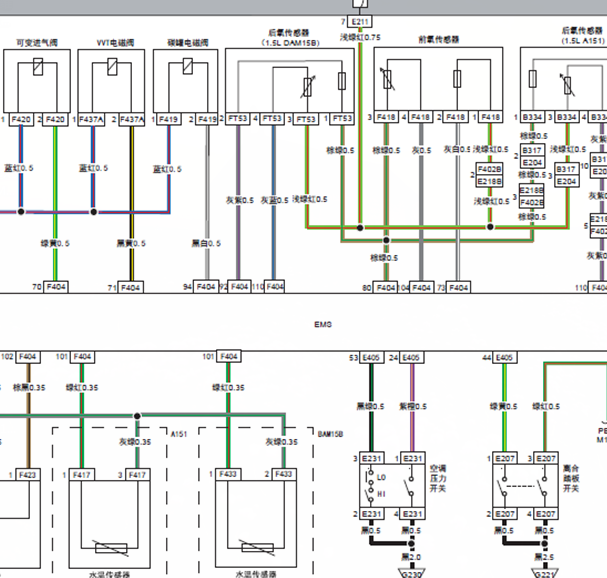
Task: Click E207 connector pin 3
Action: click(546, 458)
